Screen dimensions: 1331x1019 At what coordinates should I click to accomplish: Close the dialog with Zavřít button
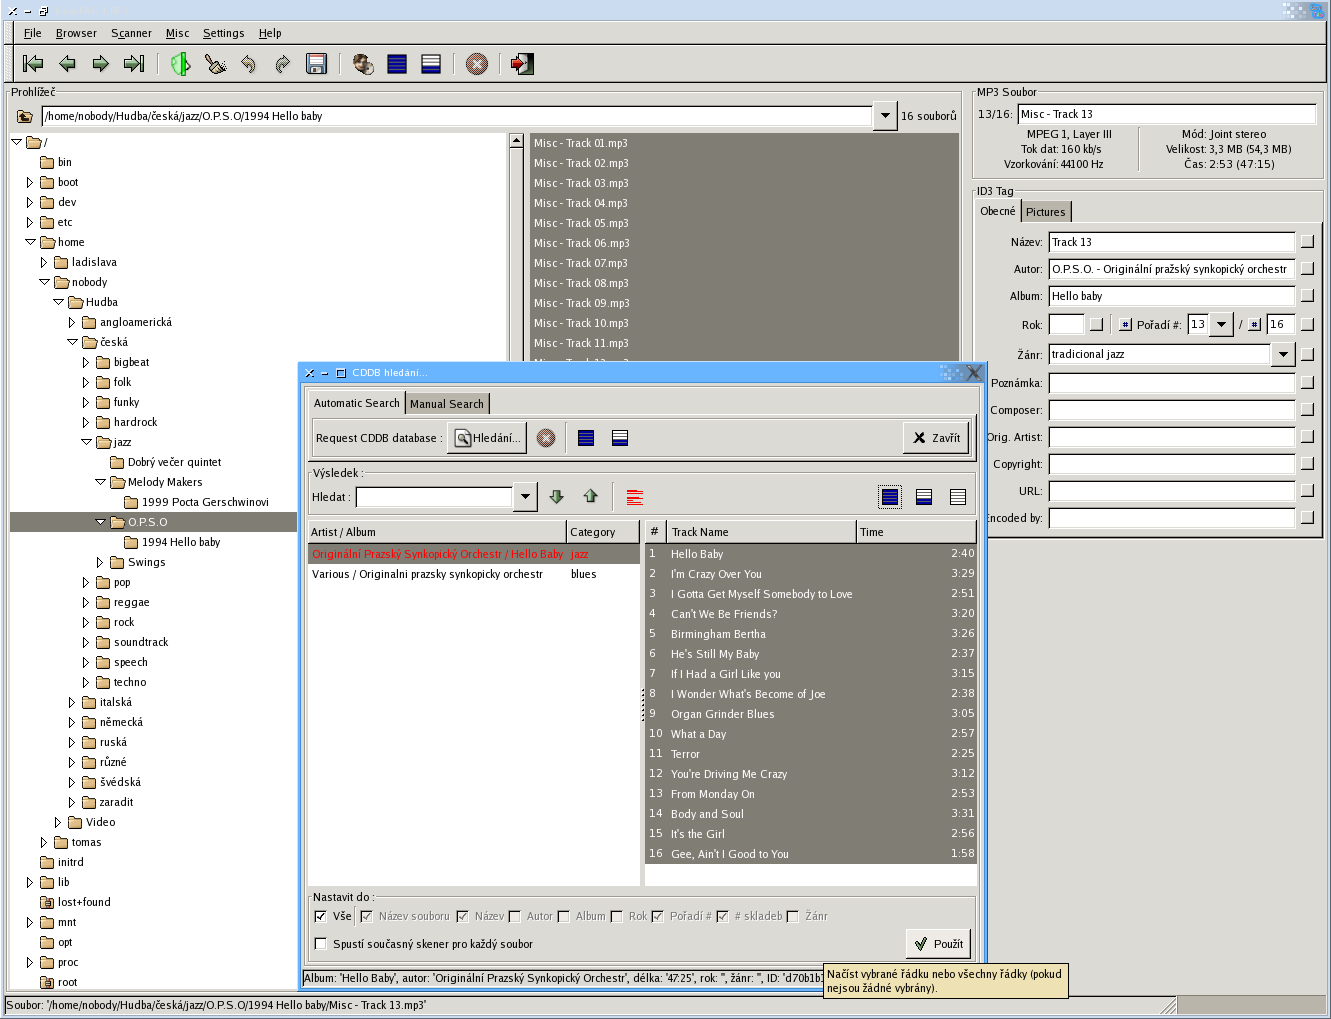pos(936,438)
